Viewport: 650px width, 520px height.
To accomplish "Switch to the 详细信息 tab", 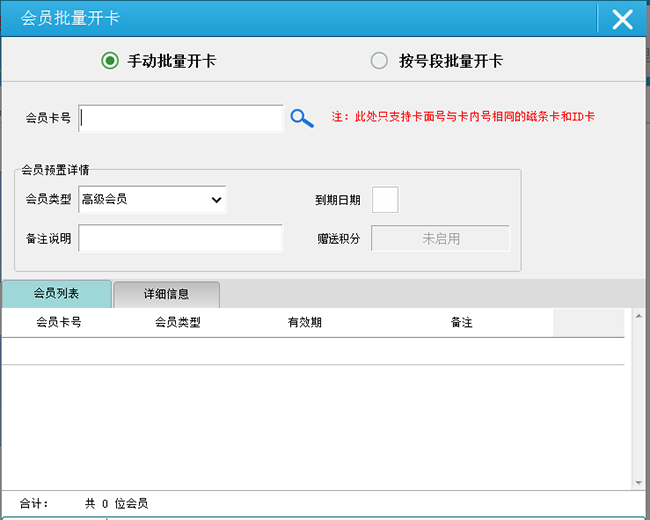I will click(166, 295).
